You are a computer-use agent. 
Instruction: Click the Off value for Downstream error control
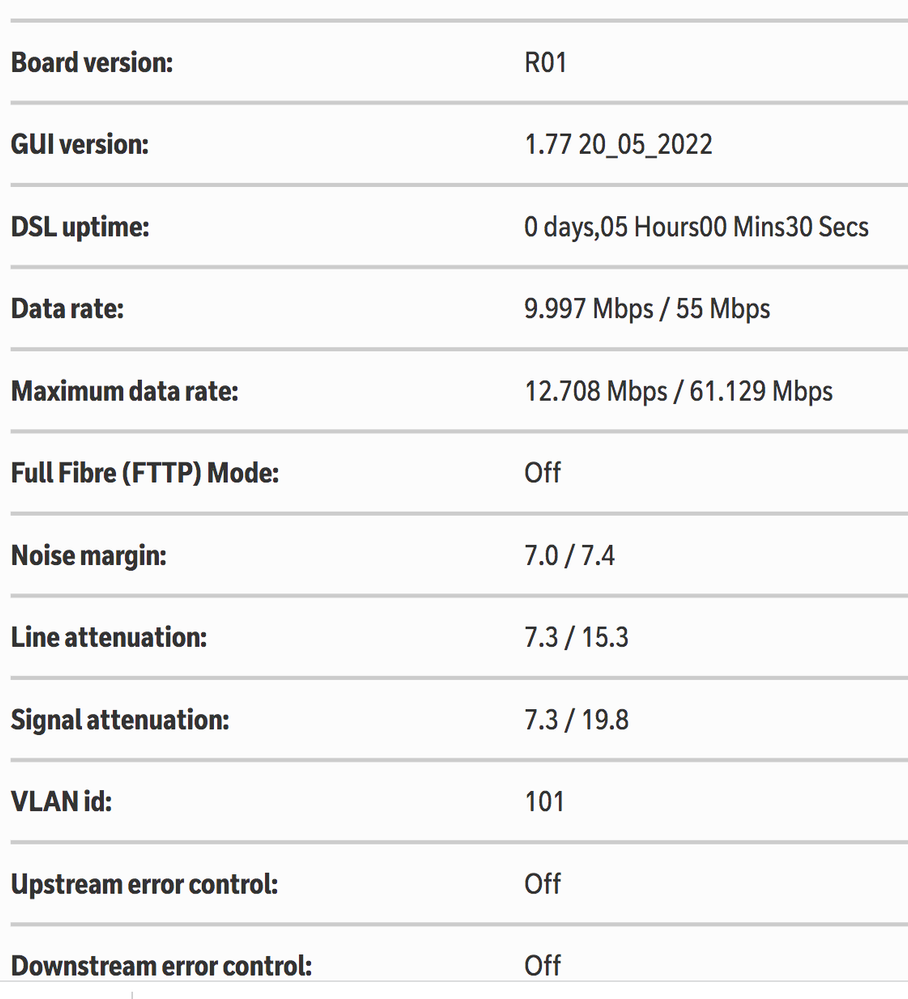[x=542, y=965]
